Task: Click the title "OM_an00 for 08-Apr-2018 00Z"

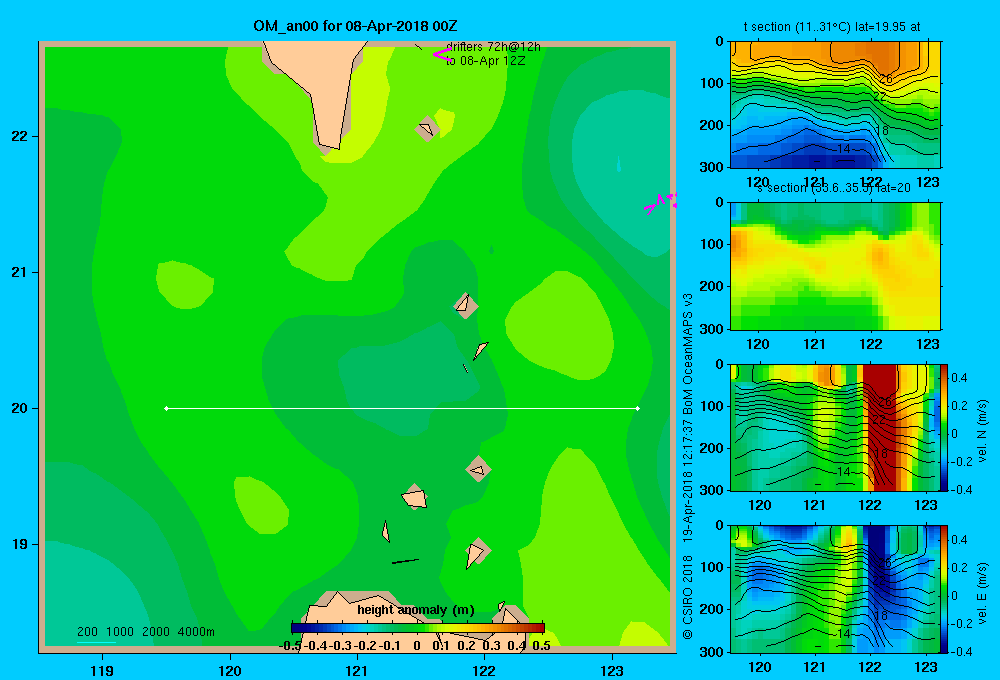Action: point(355,26)
